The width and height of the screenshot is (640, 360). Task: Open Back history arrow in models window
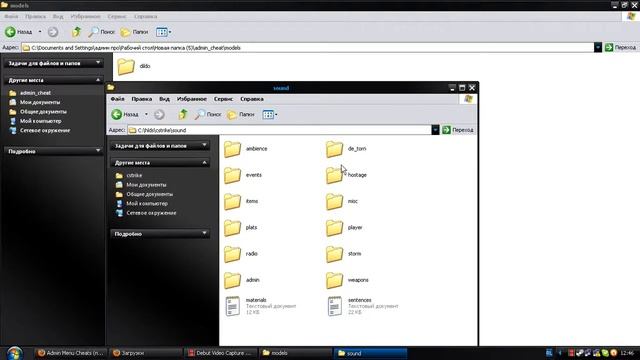coord(40,32)
